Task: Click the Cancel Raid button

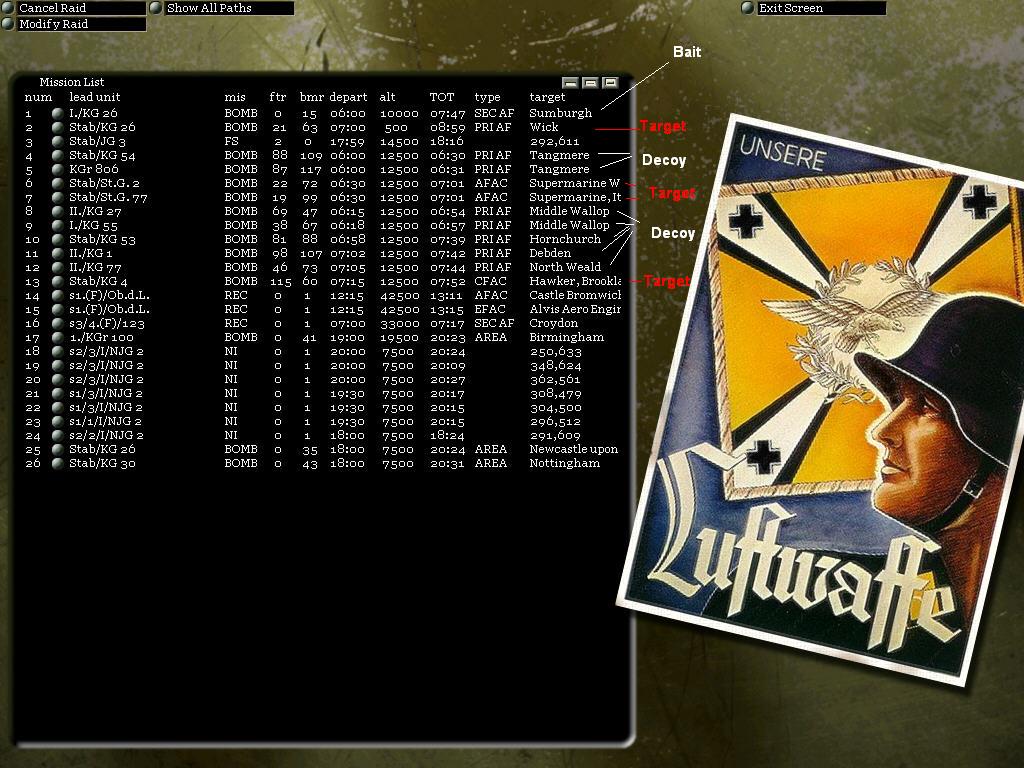Action: [x=74, y=8]
